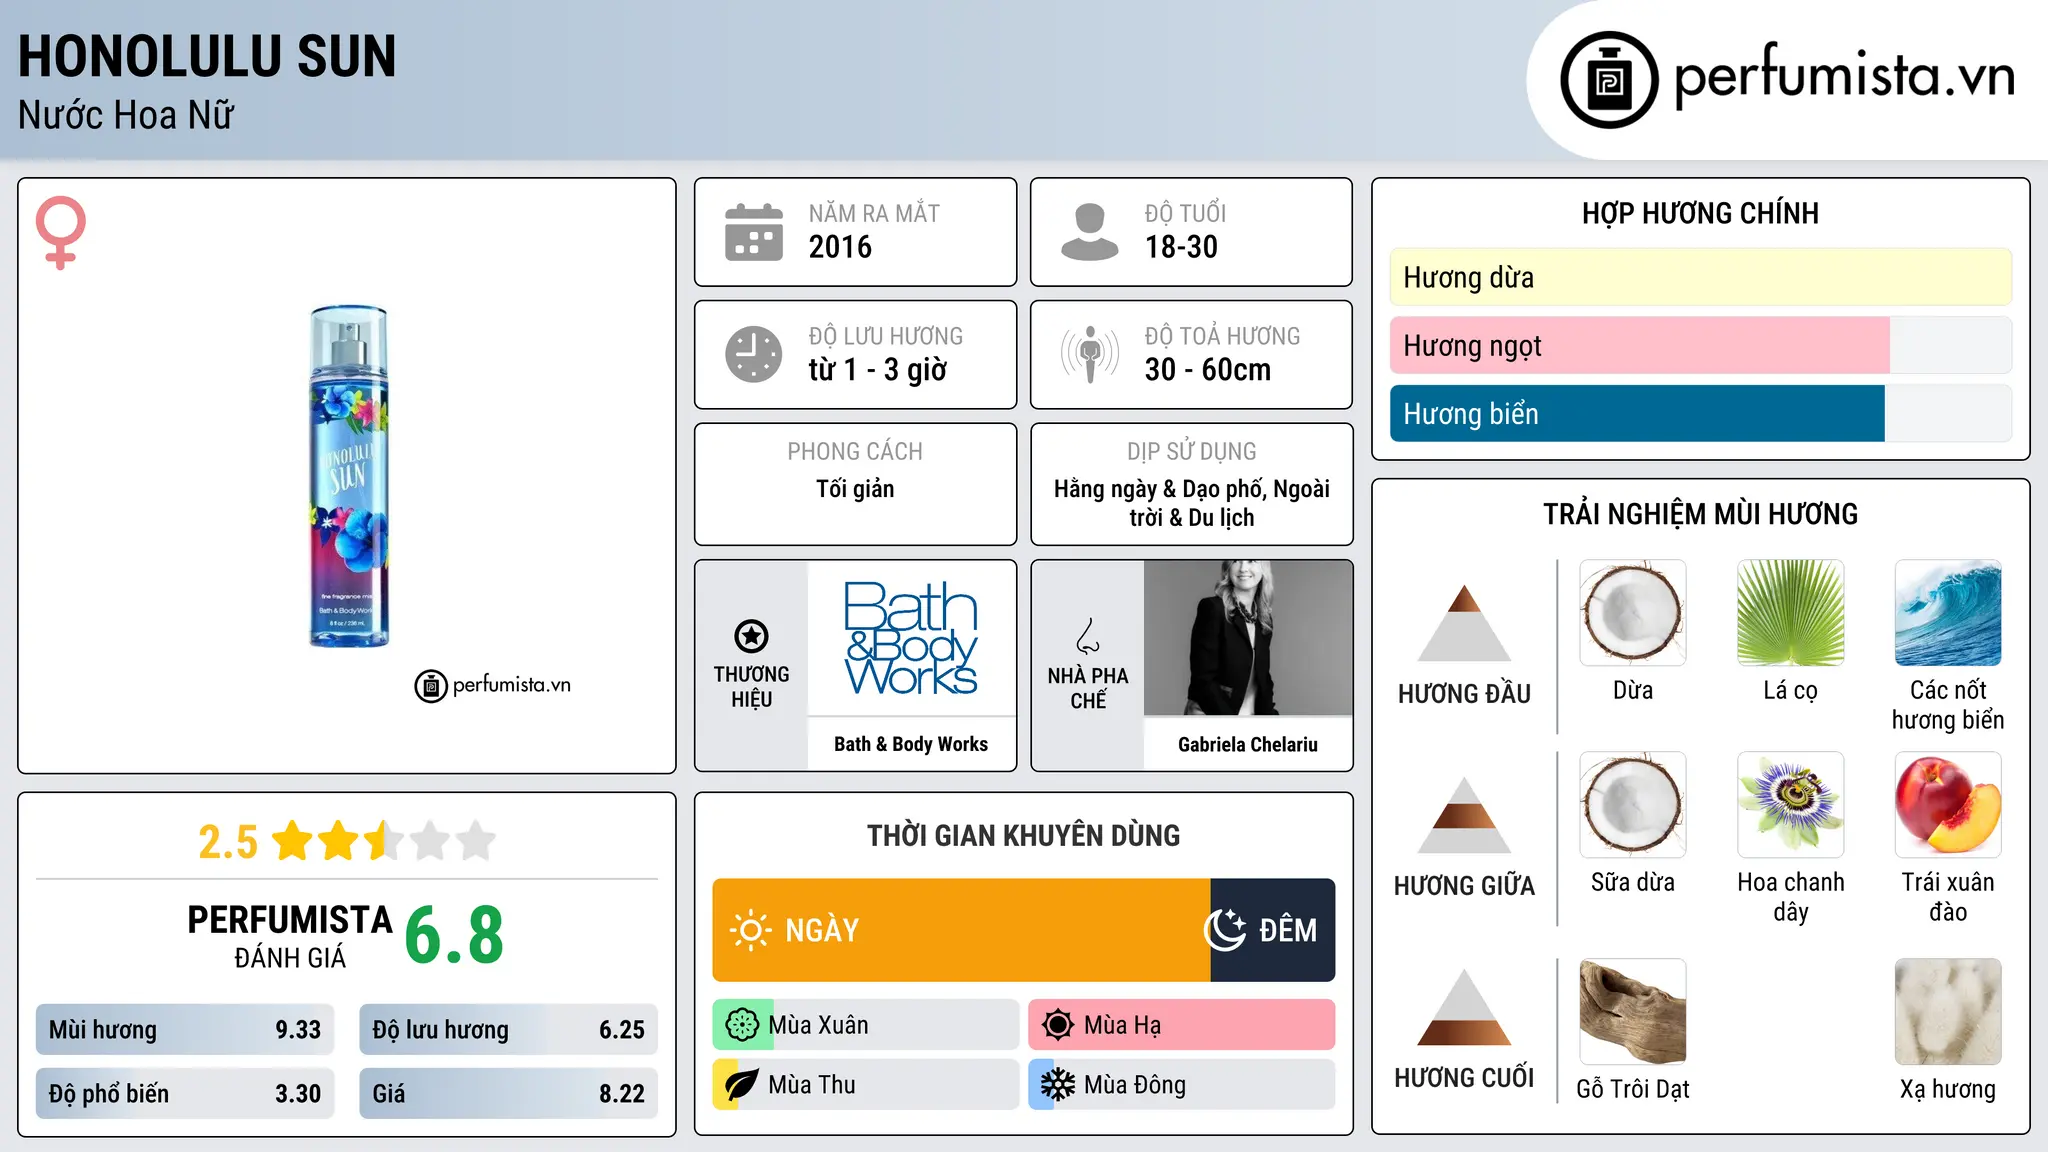The image size is (2048, 1152).
Task: Open the Lá cọ palm leaf image
Action: pyautogui.click(x=1790, y=613)
